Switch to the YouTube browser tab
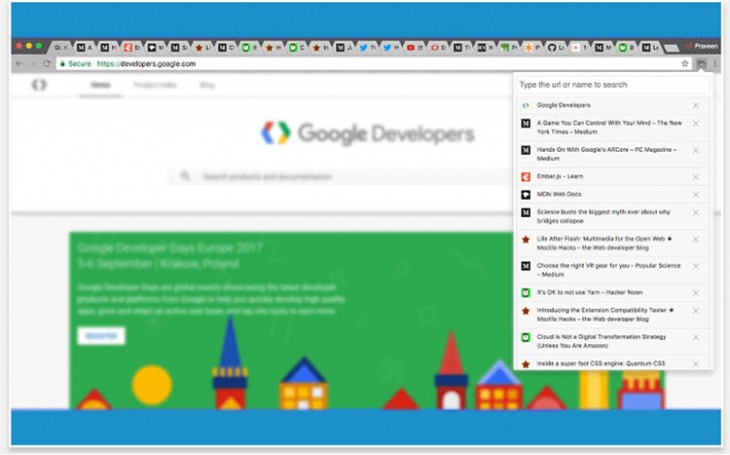The width and height of the screenshot is (730, 455). coord(414,48)
